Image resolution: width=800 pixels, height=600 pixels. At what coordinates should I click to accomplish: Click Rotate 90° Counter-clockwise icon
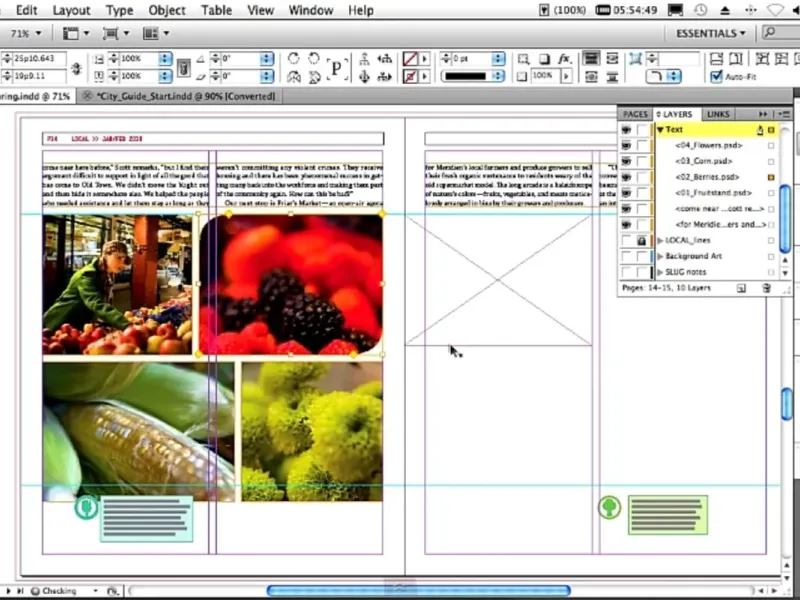point(314,59)
